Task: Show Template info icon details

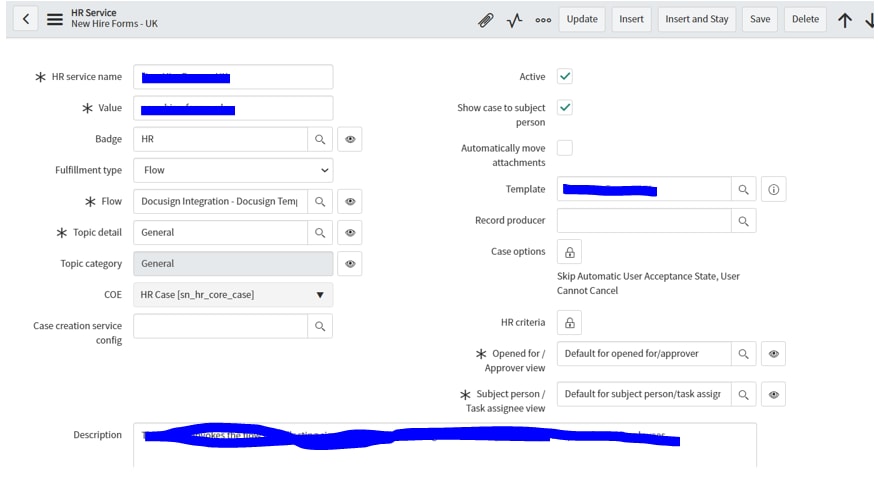Action: click(773, 190)
